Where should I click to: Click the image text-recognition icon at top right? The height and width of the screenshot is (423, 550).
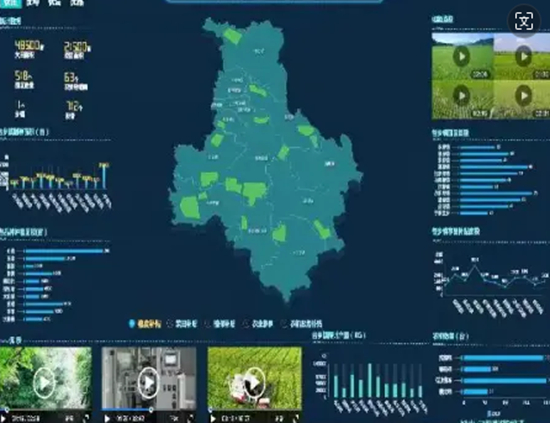click(524, 22)
